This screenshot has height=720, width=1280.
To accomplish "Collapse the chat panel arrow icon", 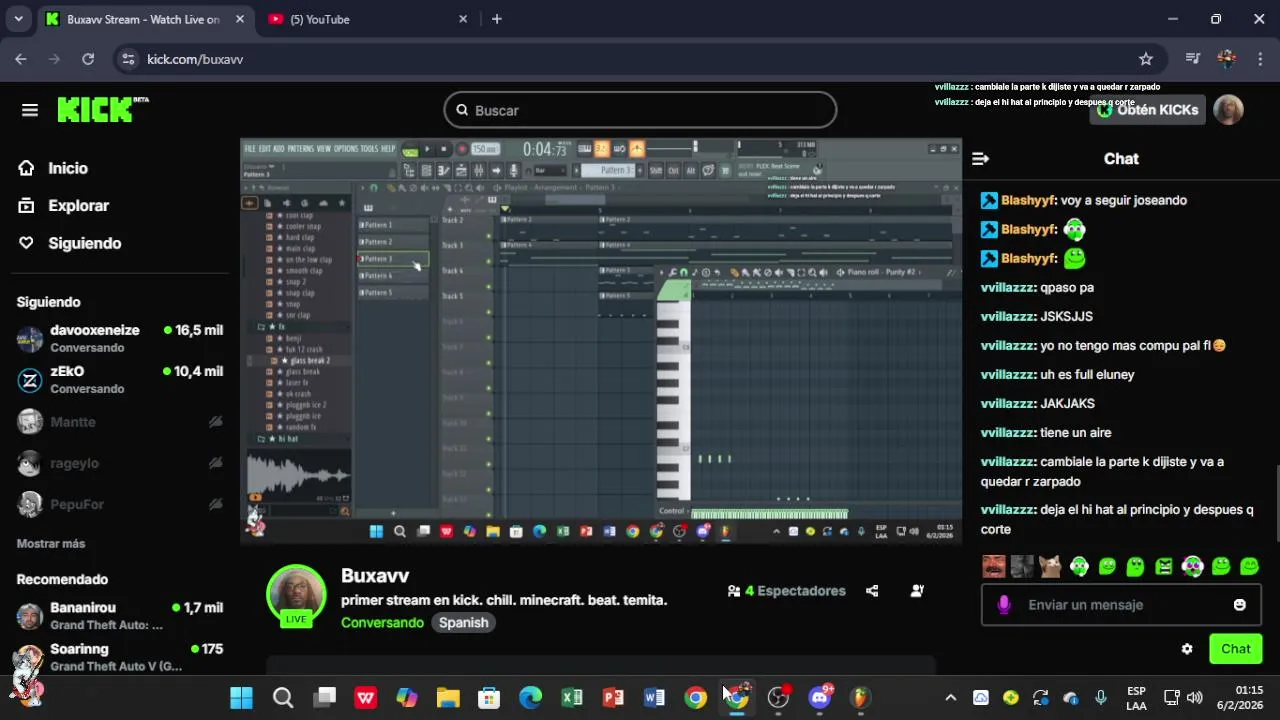I will point(980,159).
